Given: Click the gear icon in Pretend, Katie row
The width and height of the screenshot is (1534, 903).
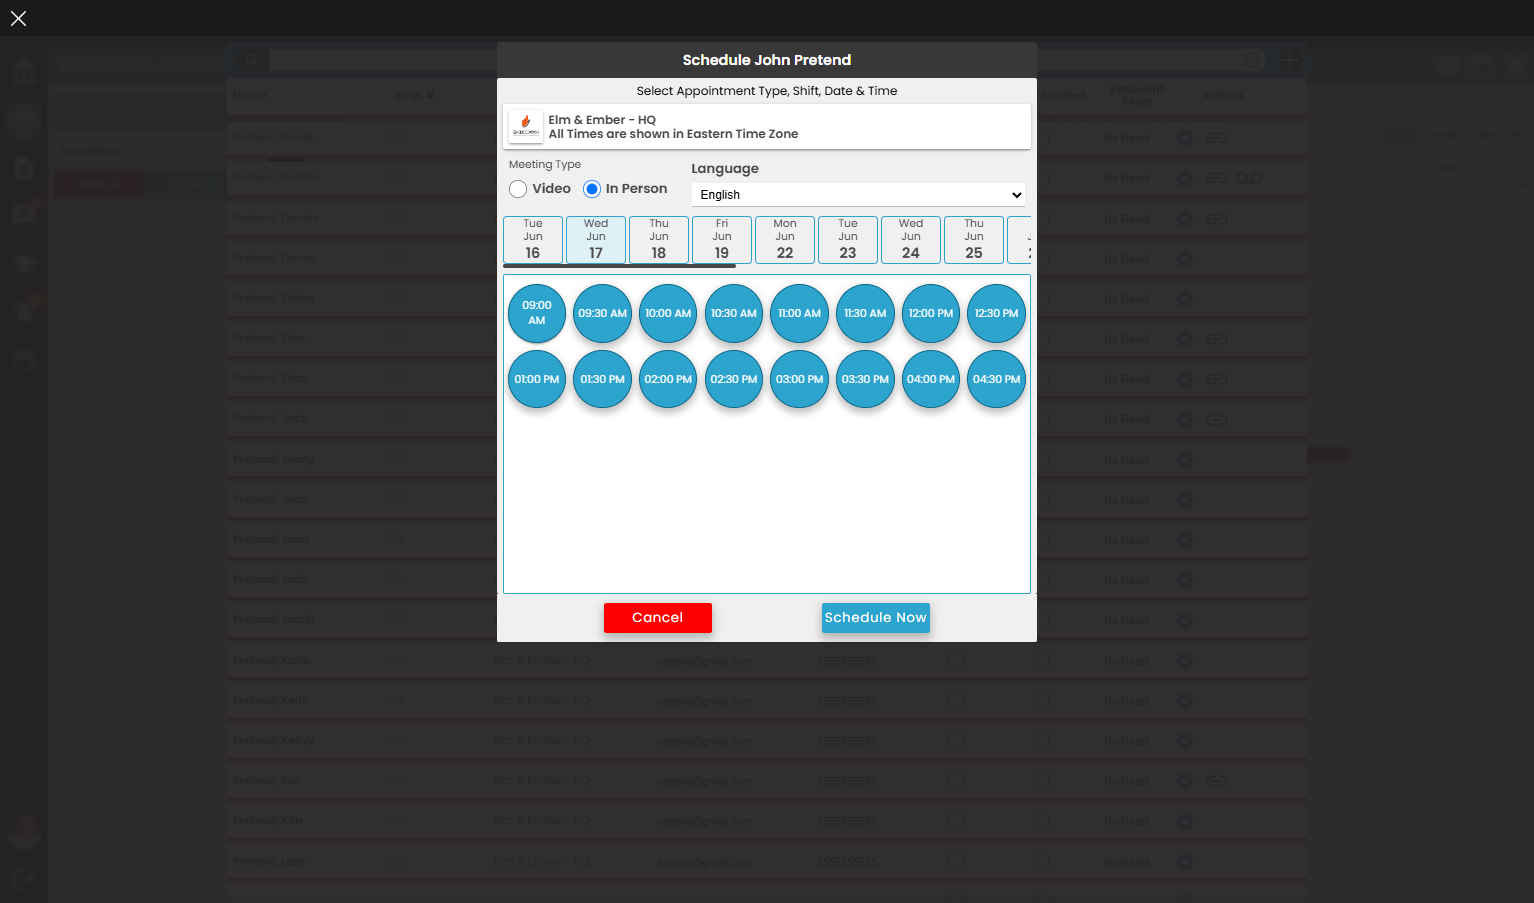Looking at the screenshot, I should click(1185, 660).
